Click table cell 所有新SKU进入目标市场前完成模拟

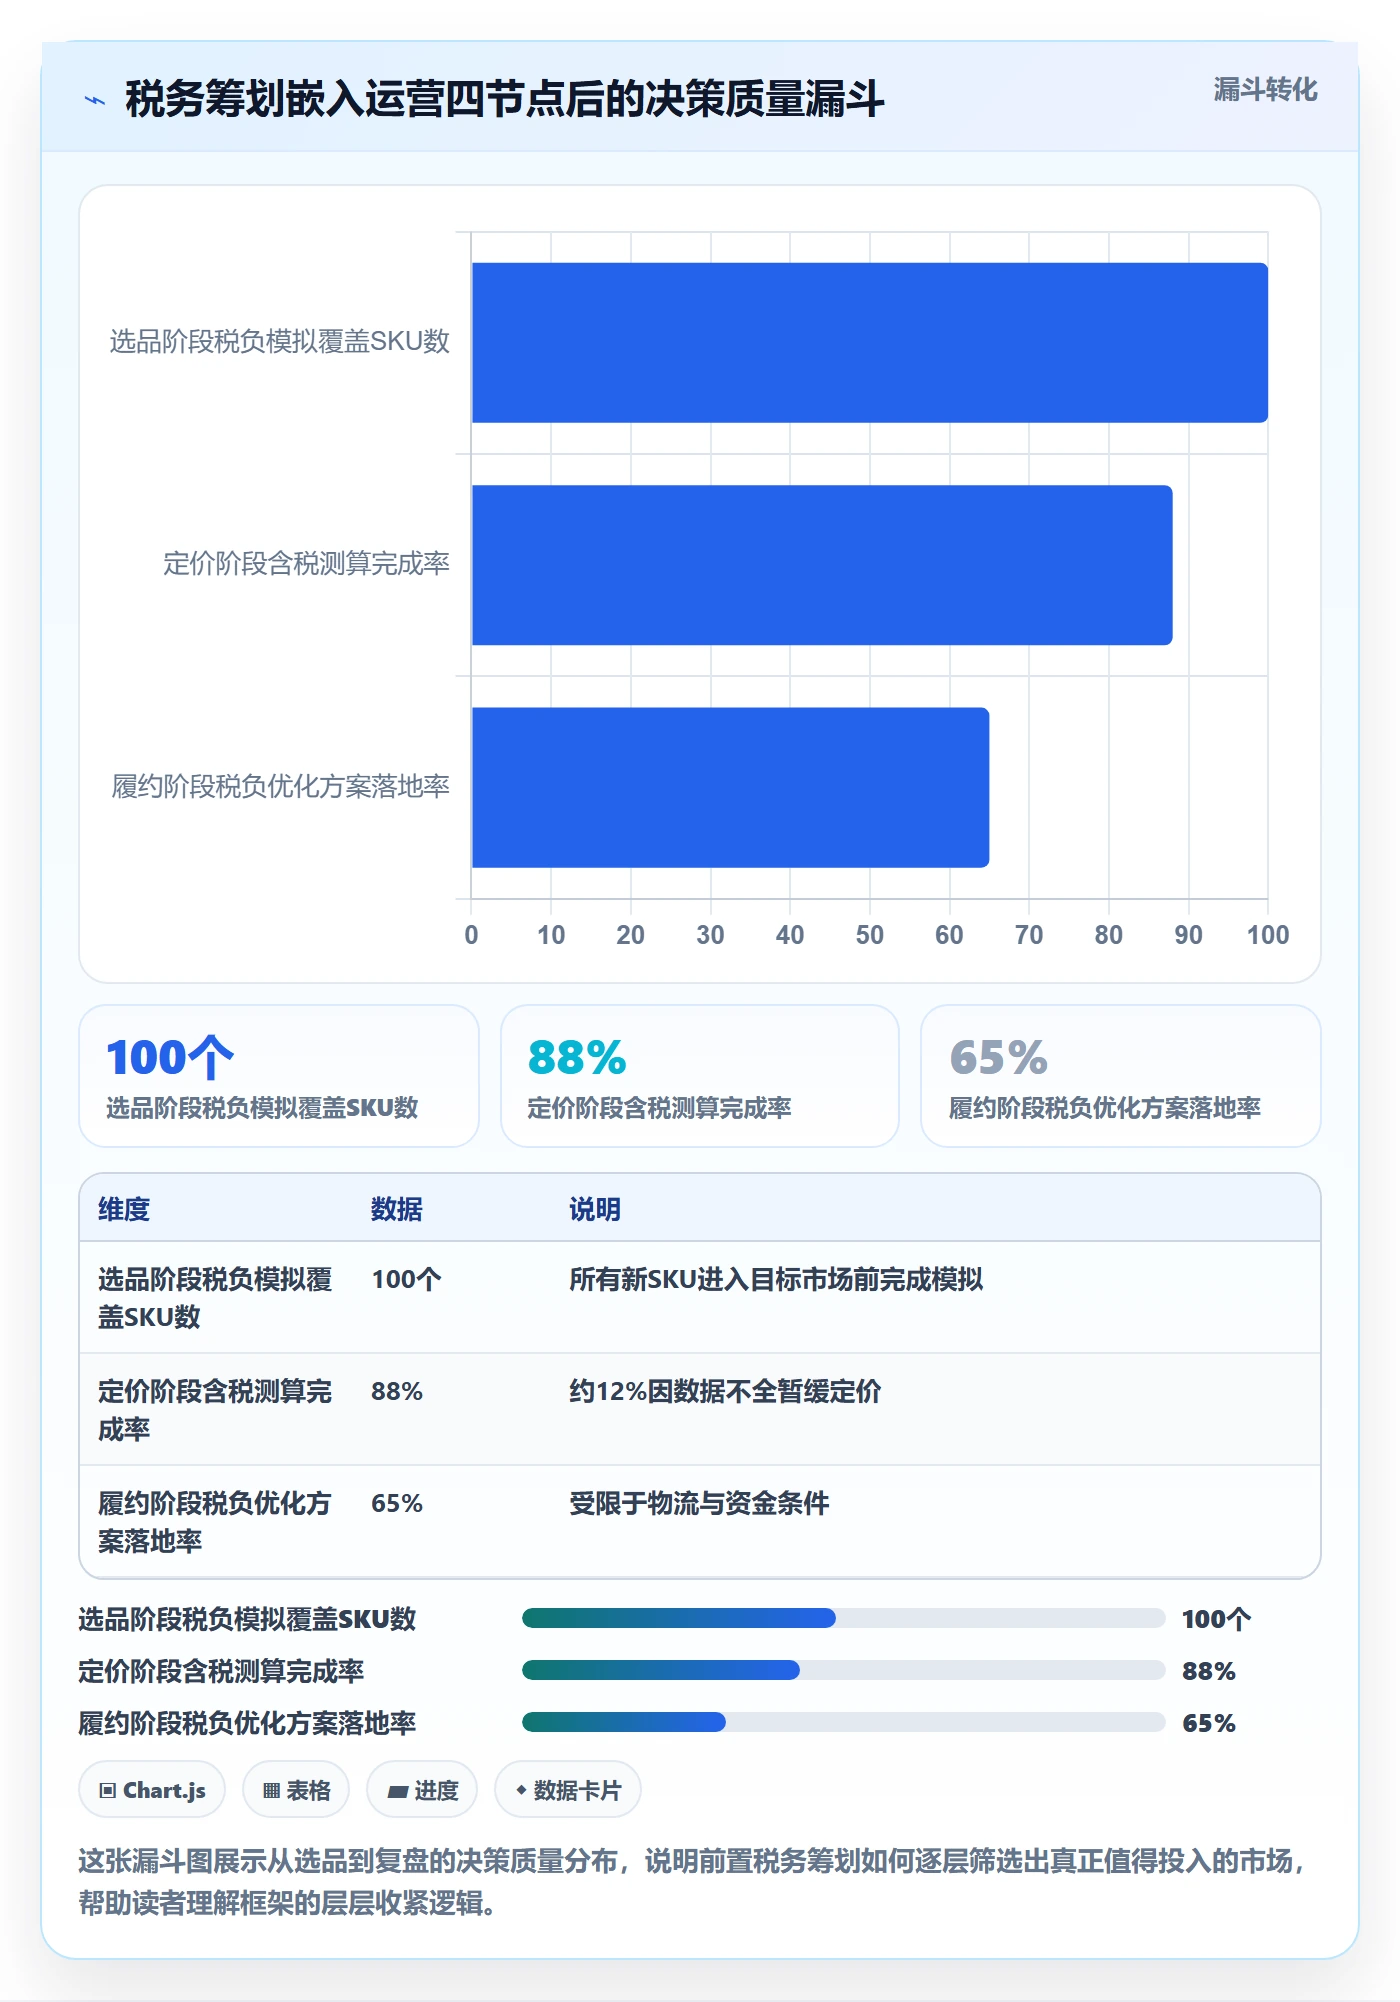[776, 1279]
